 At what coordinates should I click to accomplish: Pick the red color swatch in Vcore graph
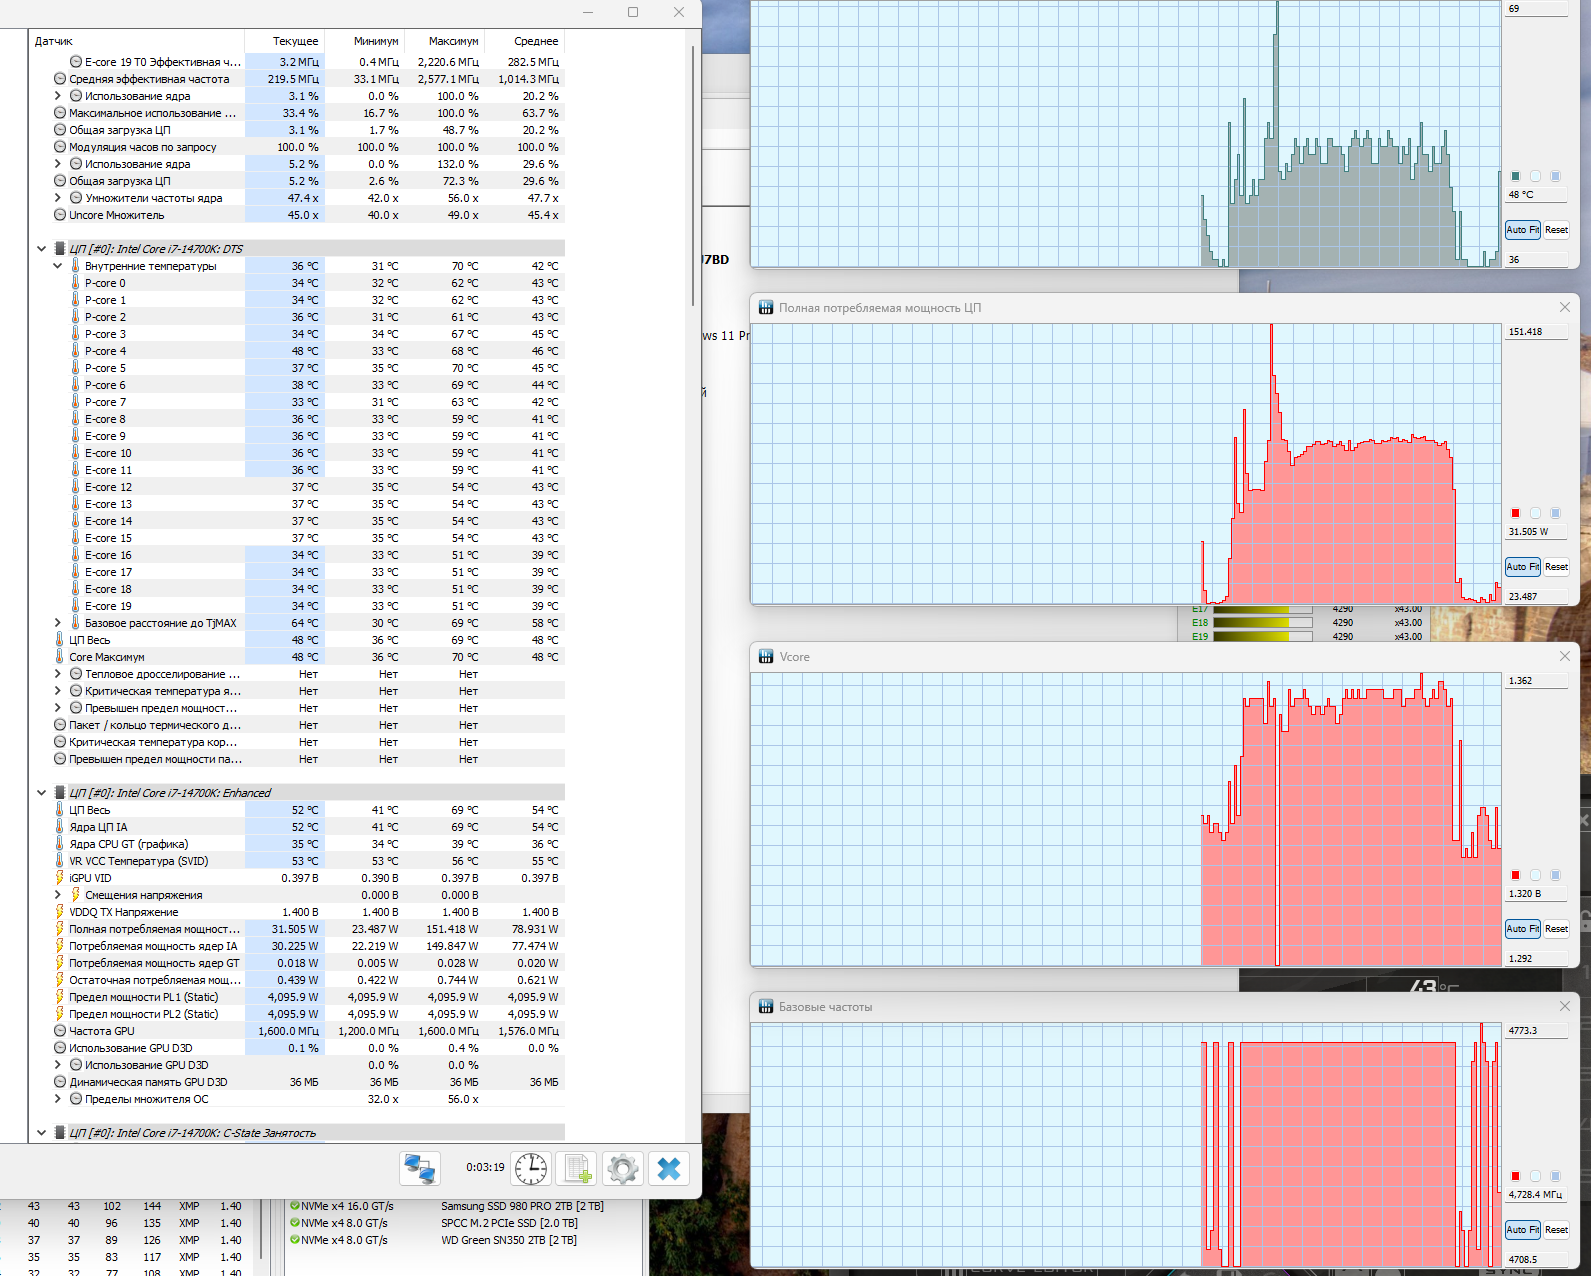pos(1515,875)
